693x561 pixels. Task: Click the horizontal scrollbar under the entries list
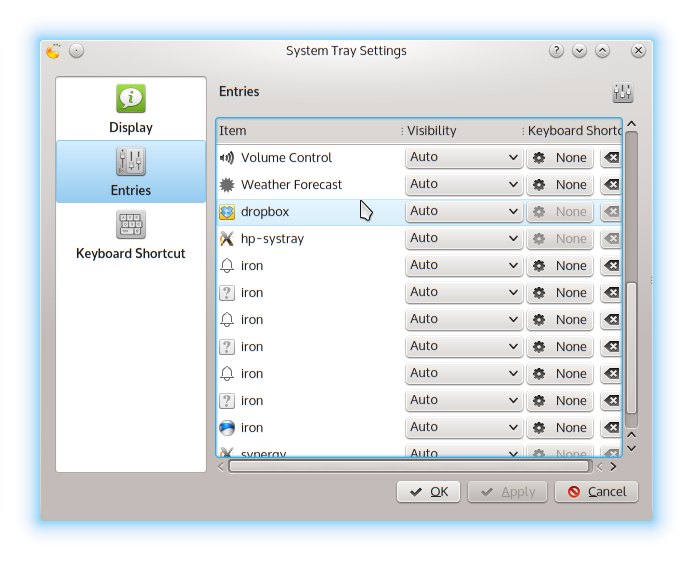408,466
